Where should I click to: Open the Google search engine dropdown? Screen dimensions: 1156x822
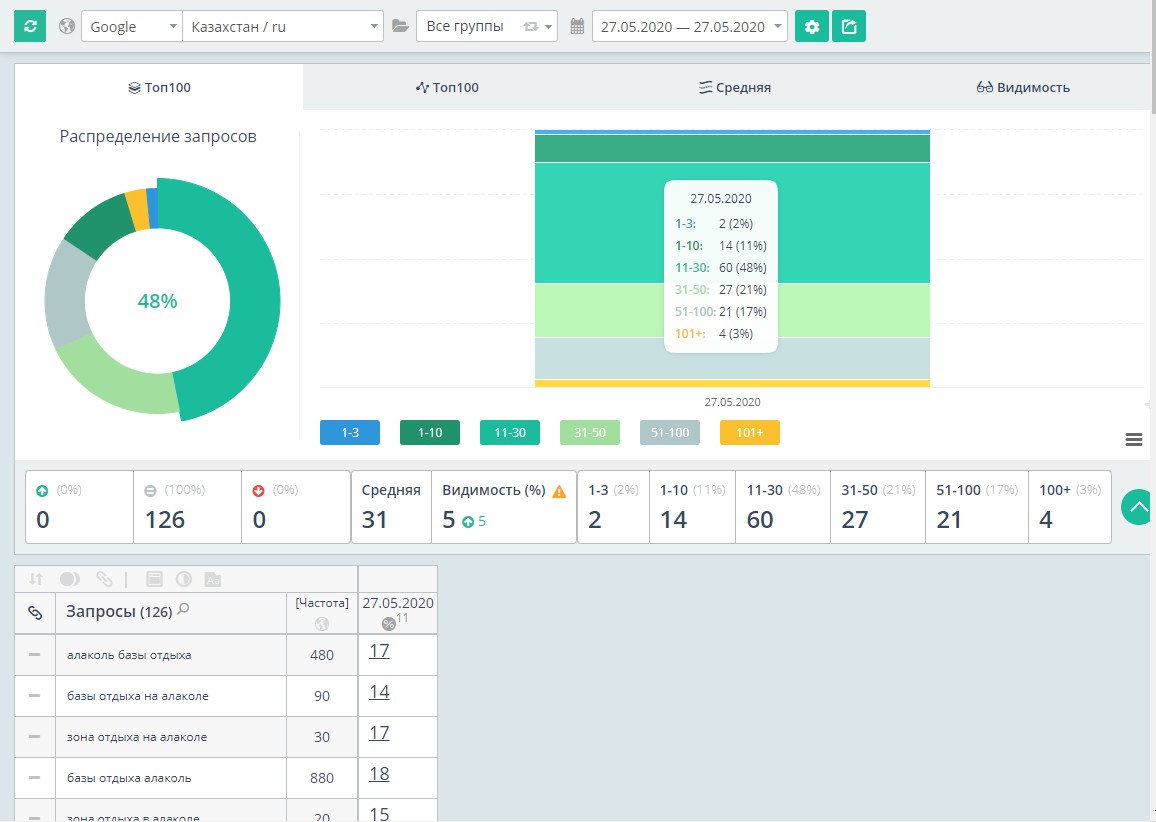[x=131, y=27]
